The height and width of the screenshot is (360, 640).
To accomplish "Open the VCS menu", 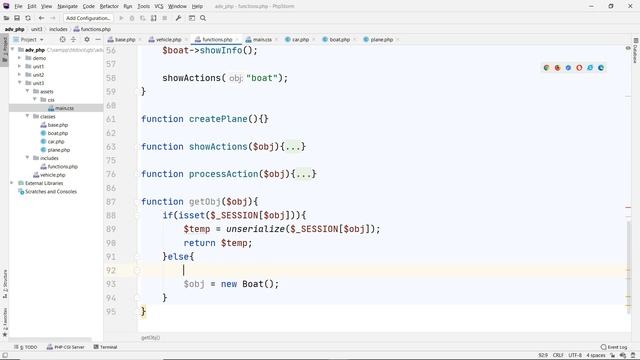I will pos(159,6).
